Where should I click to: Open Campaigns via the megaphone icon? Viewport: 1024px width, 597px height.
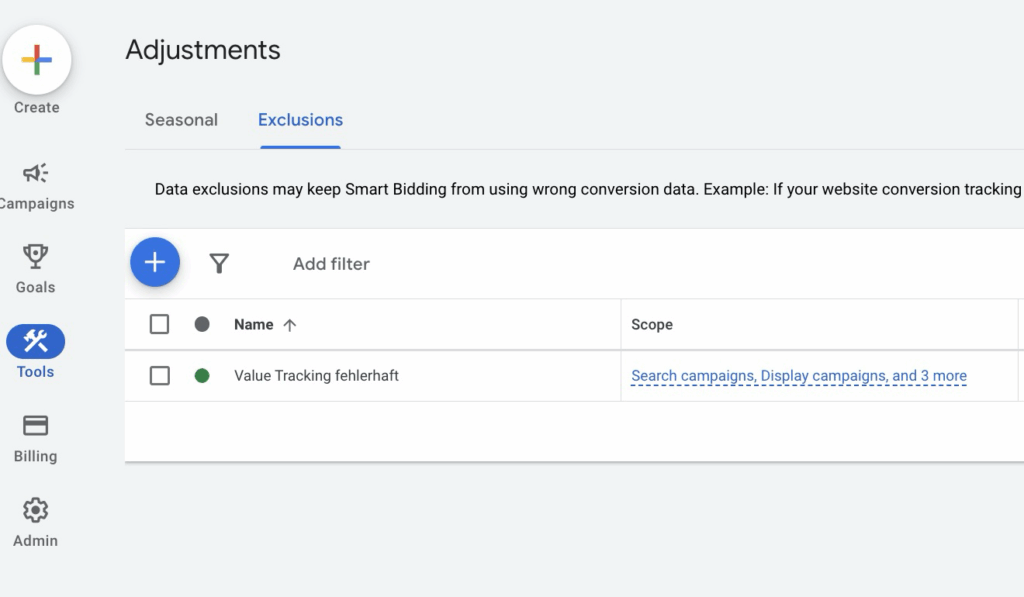coord(36,174)
